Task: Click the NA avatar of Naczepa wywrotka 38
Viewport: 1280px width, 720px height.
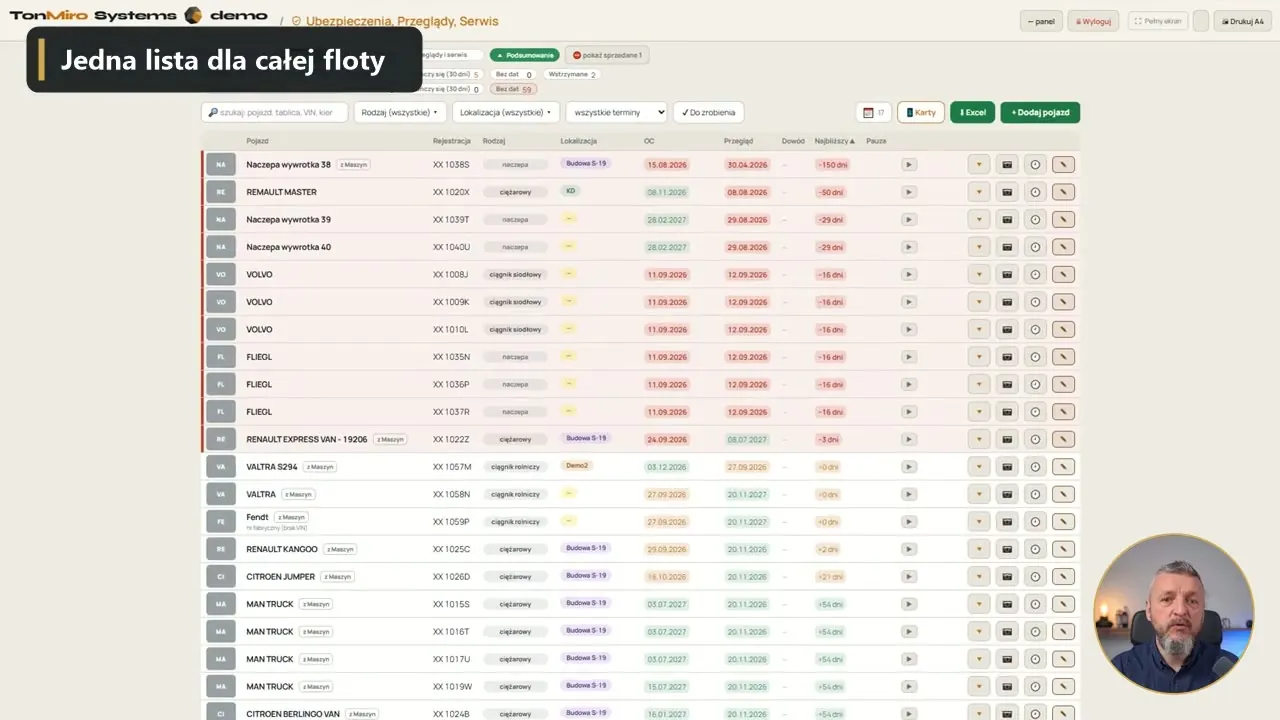Action: 221,165
